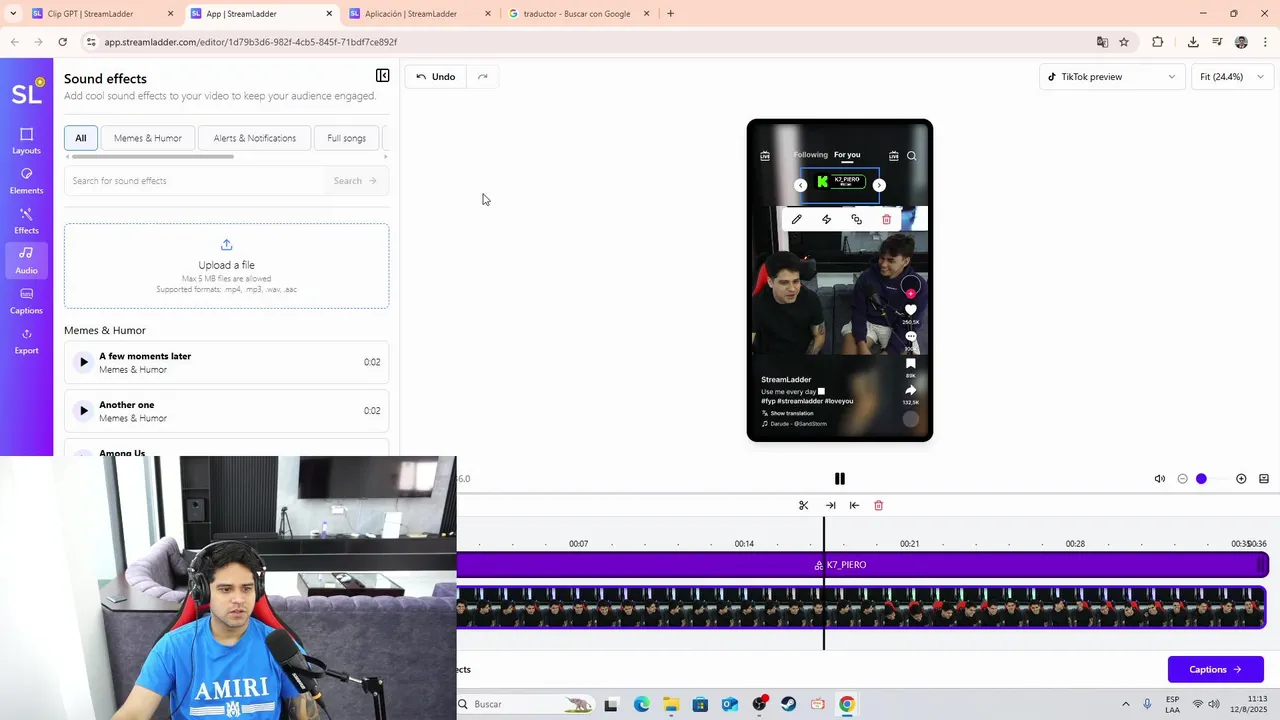Continue to Captions purple button
This screenshot has height=720, width=1280.
[1215, 669]
